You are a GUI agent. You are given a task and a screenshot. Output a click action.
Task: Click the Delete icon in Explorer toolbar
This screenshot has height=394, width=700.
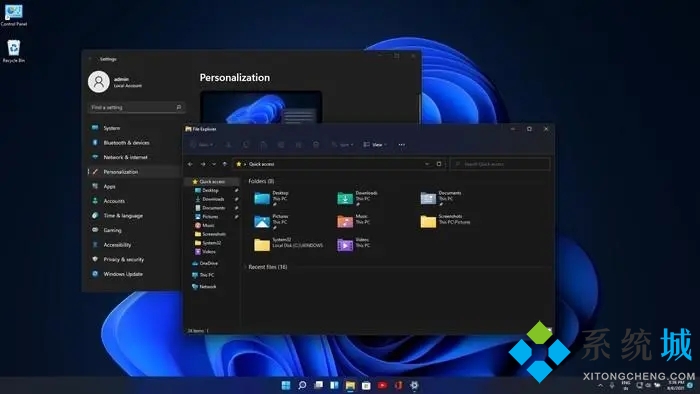click(316, 145)
